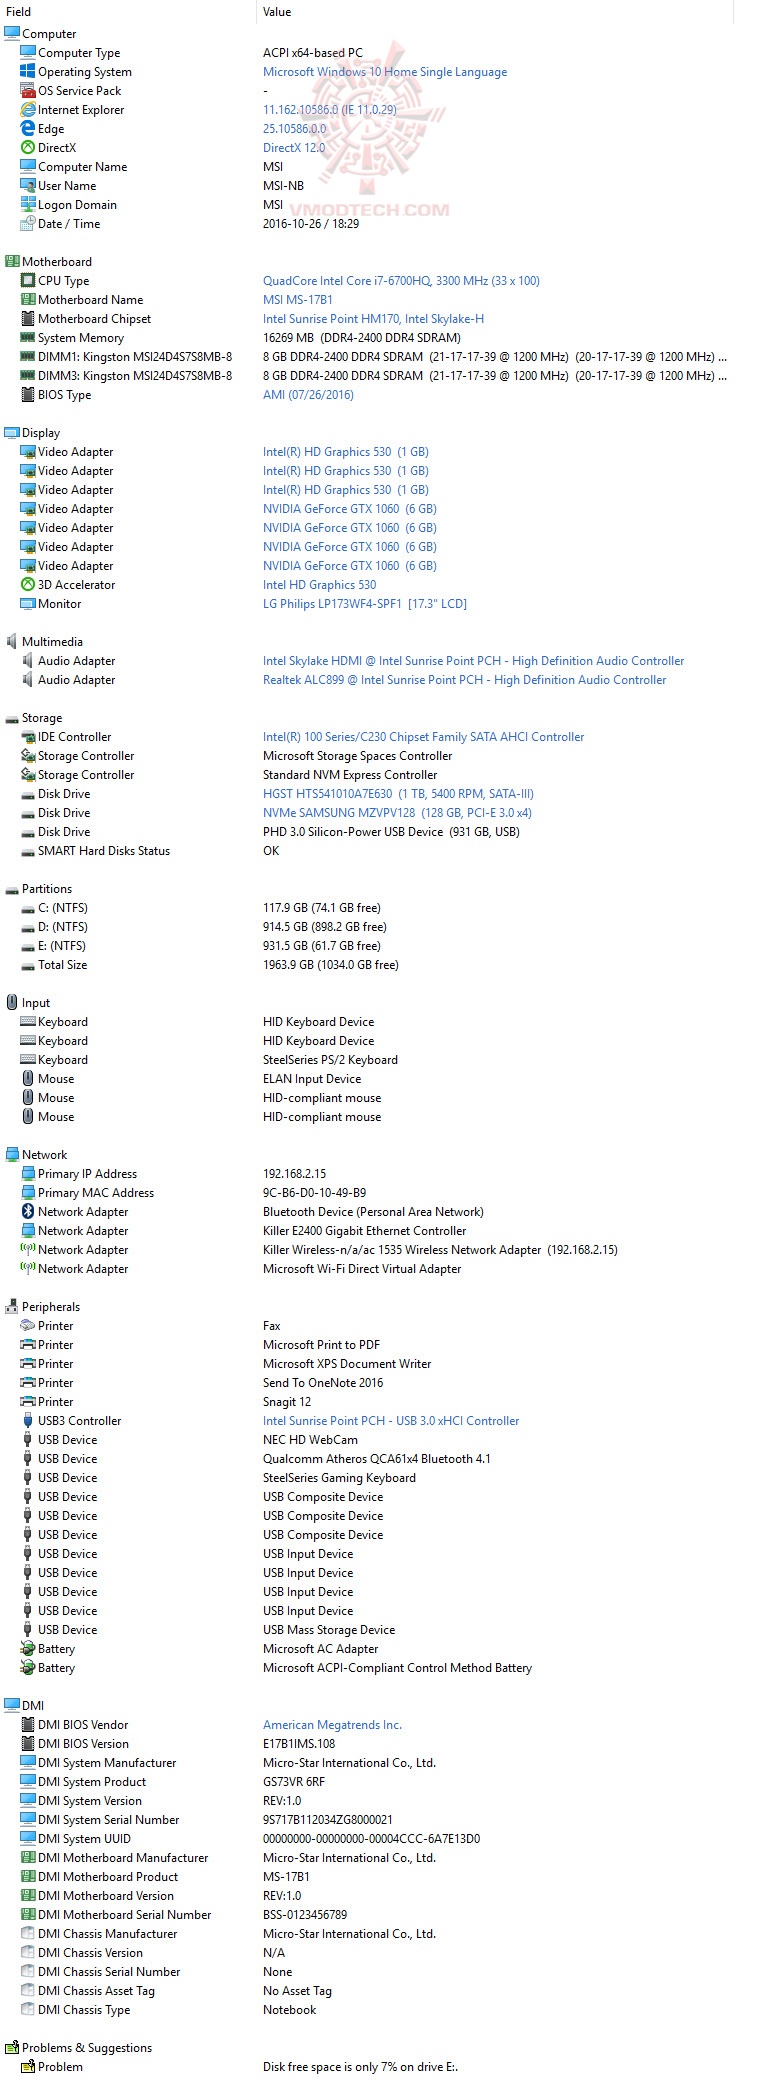Select the NEC HD WebCam value
Screen dimensions: 784x2086
click(x=310, y=1440)
